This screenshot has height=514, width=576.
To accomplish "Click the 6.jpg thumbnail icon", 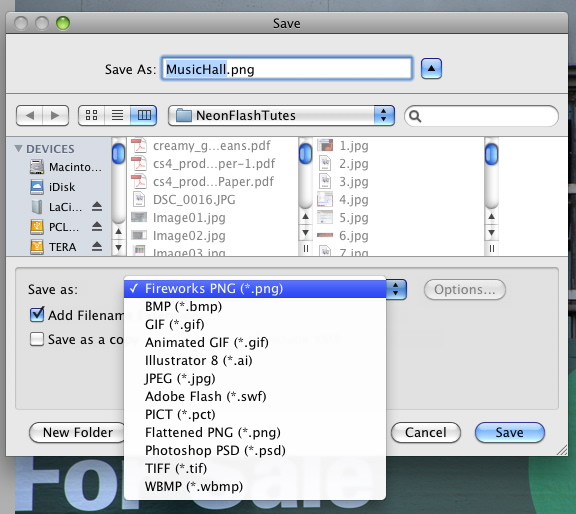I will coord(325,235).
